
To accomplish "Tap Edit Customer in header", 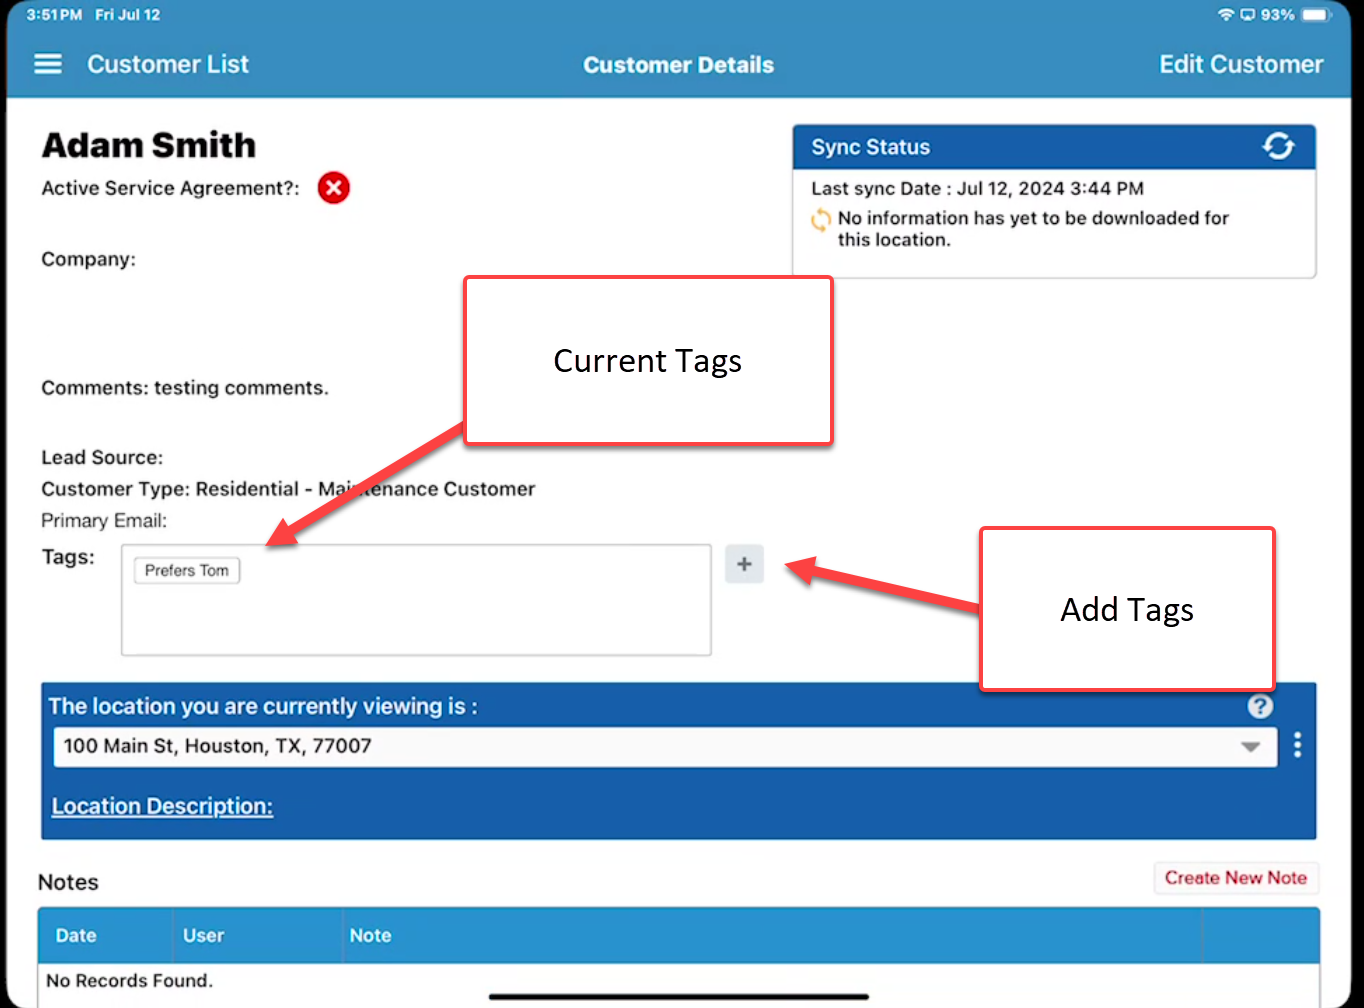I will (1241, 64).
